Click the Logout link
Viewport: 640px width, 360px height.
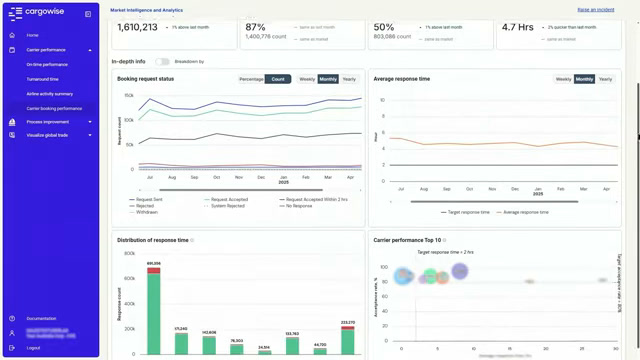click(x=33, y=348)
